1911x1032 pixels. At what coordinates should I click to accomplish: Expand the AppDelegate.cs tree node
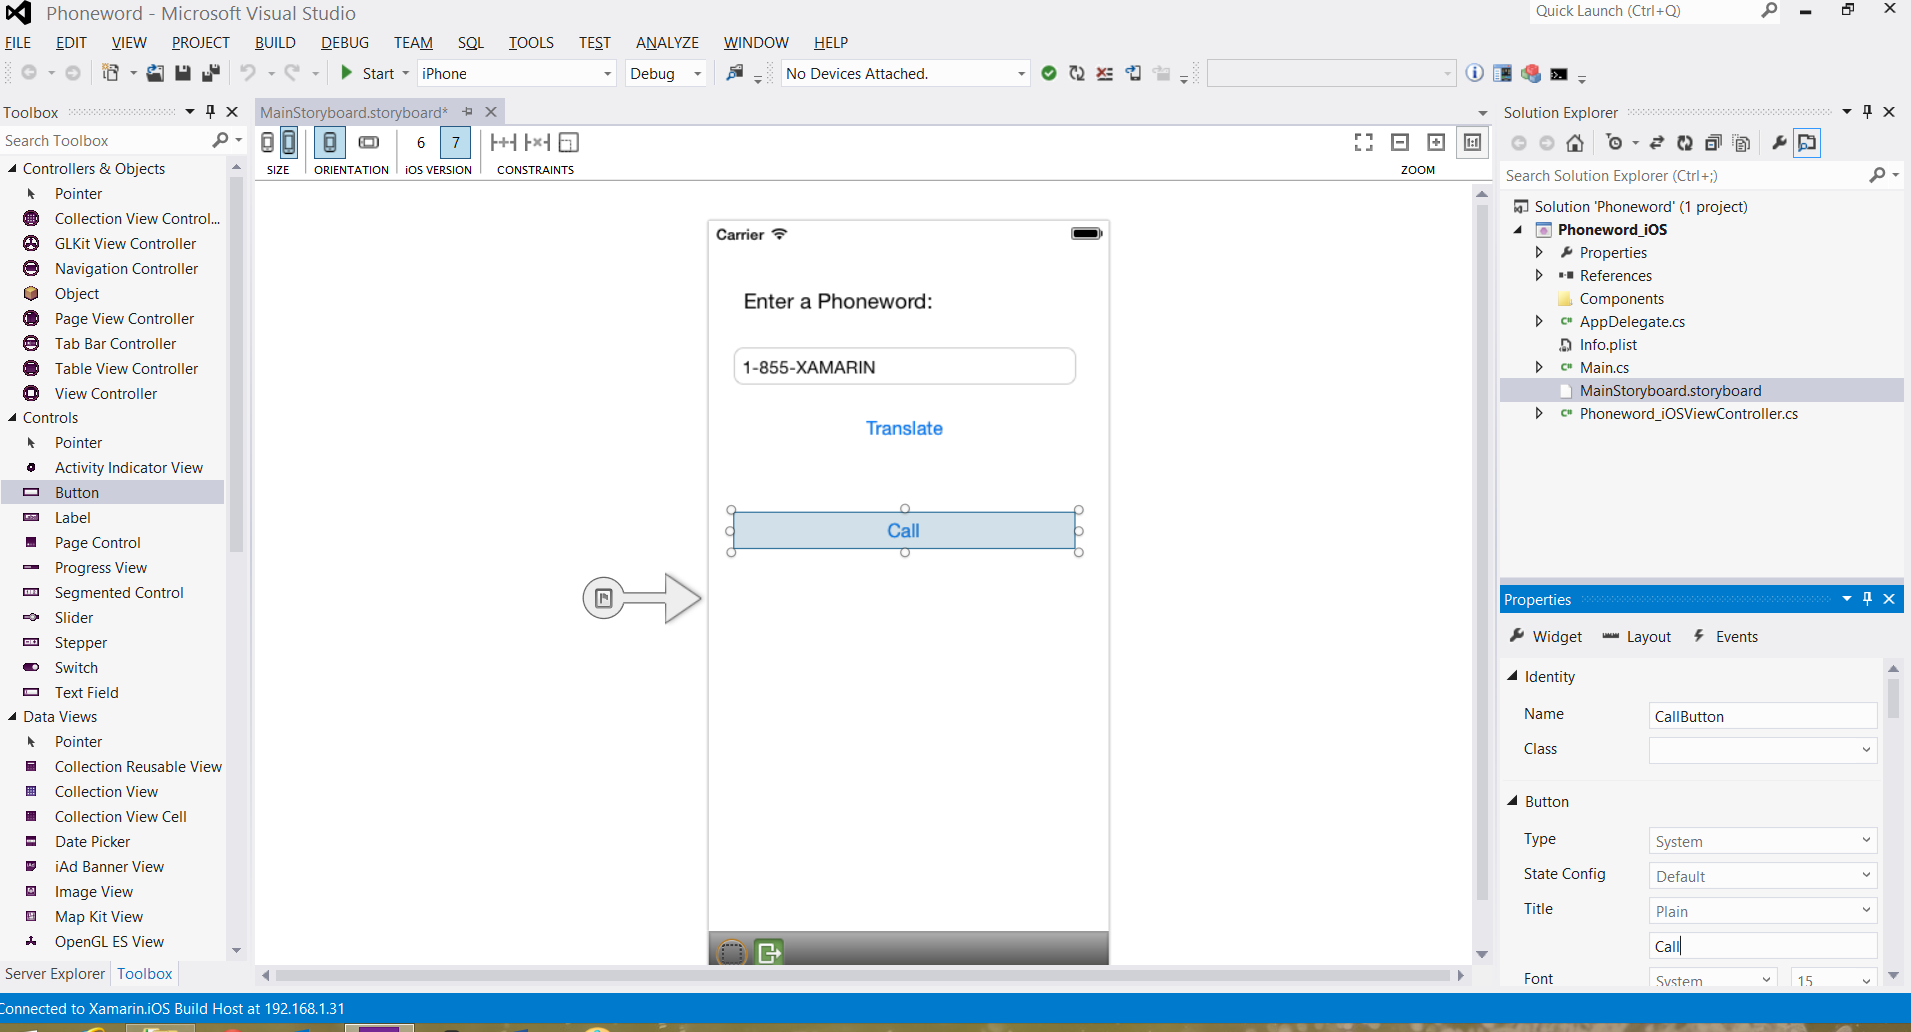point(1539,321)
